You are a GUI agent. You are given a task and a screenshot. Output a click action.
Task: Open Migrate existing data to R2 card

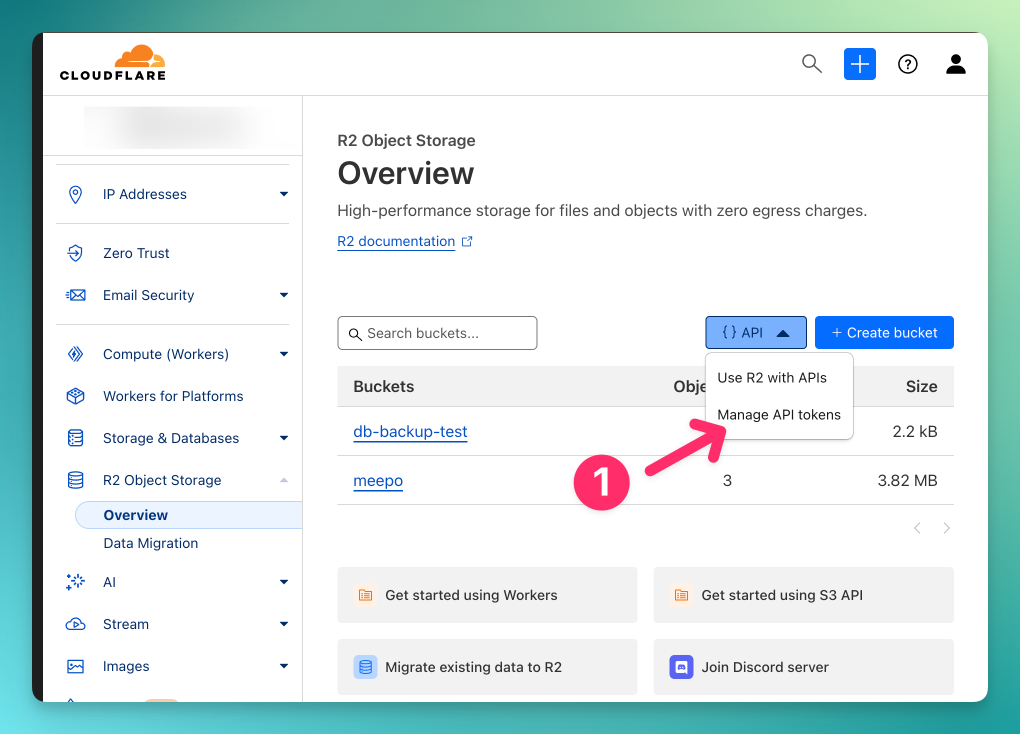(487, 667)
